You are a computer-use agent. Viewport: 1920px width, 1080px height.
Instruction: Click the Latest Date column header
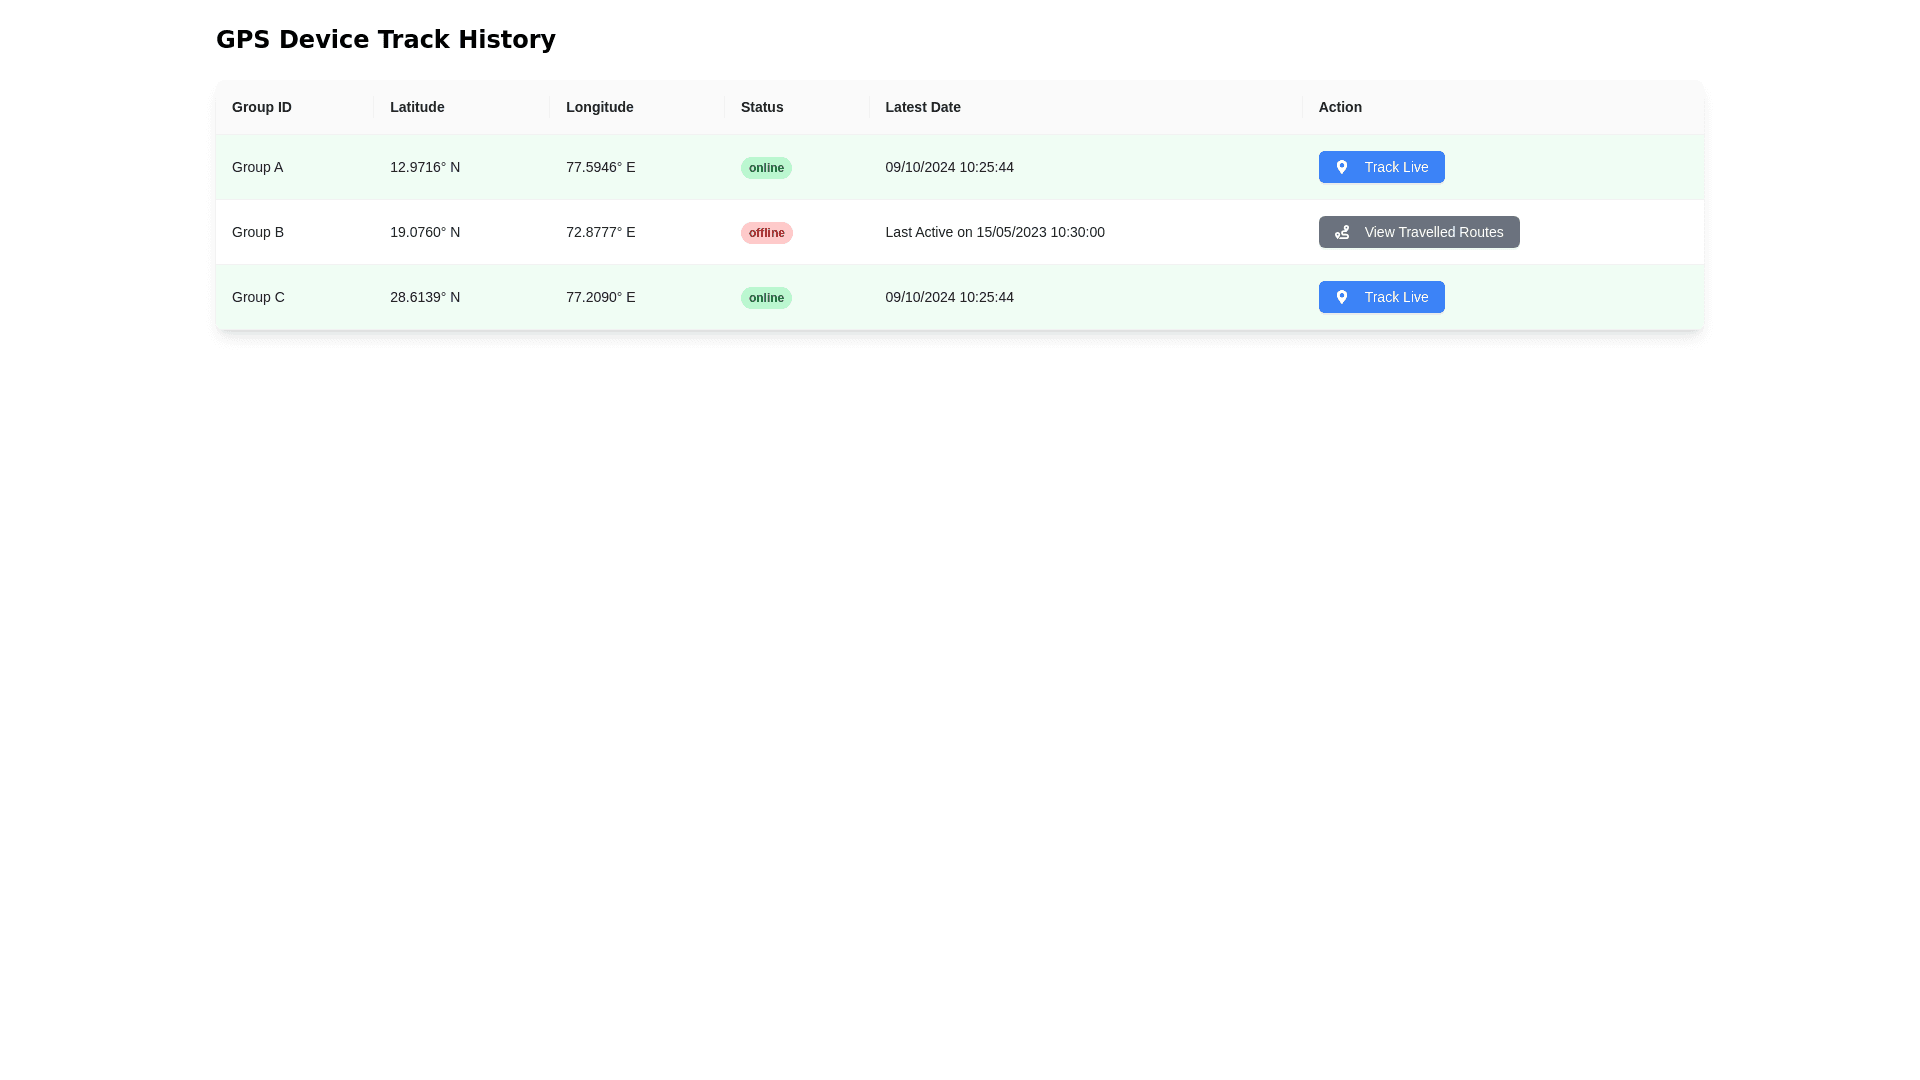[922, 107]
